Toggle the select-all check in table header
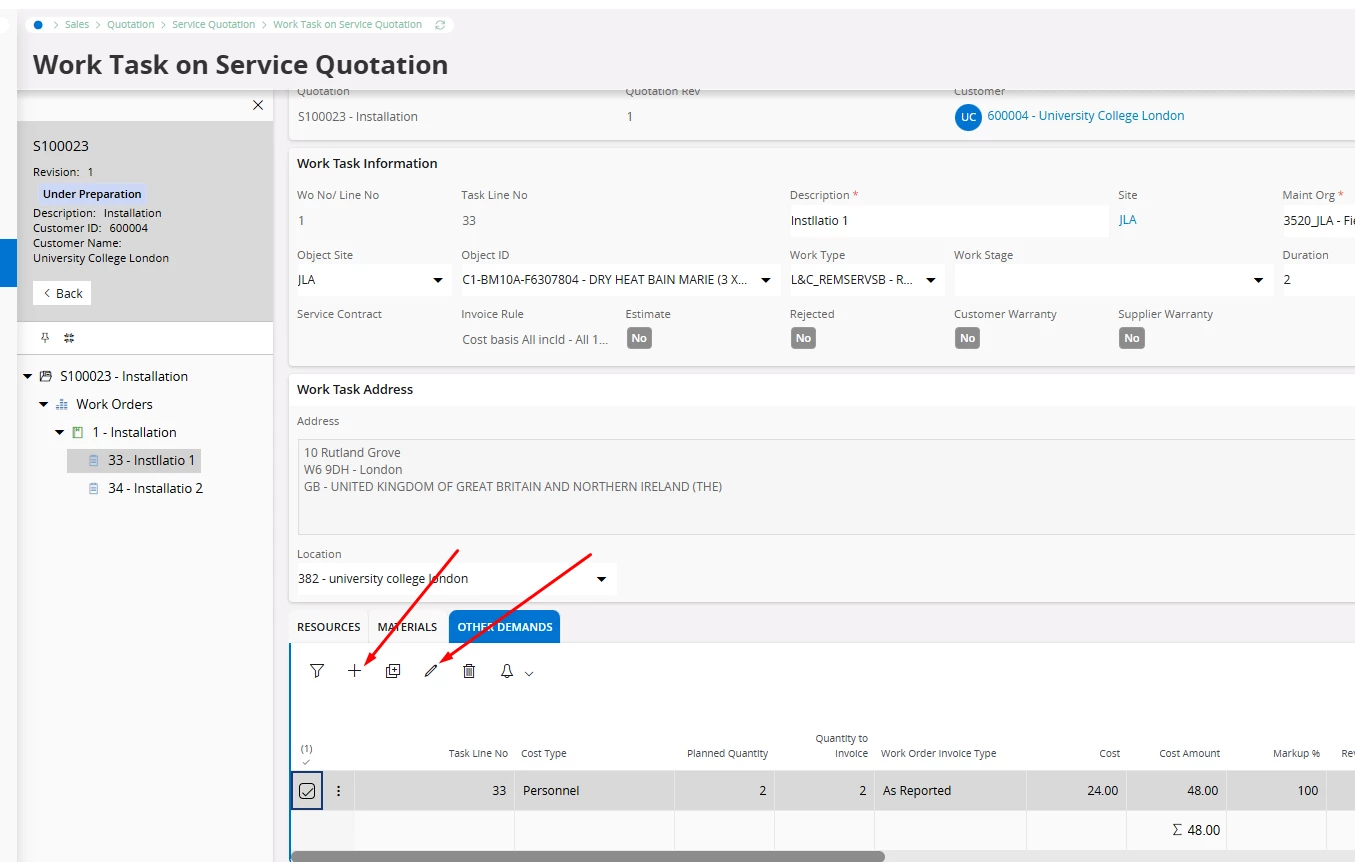Viewport: 1355px width, 862px height. (x=307, y=761)
